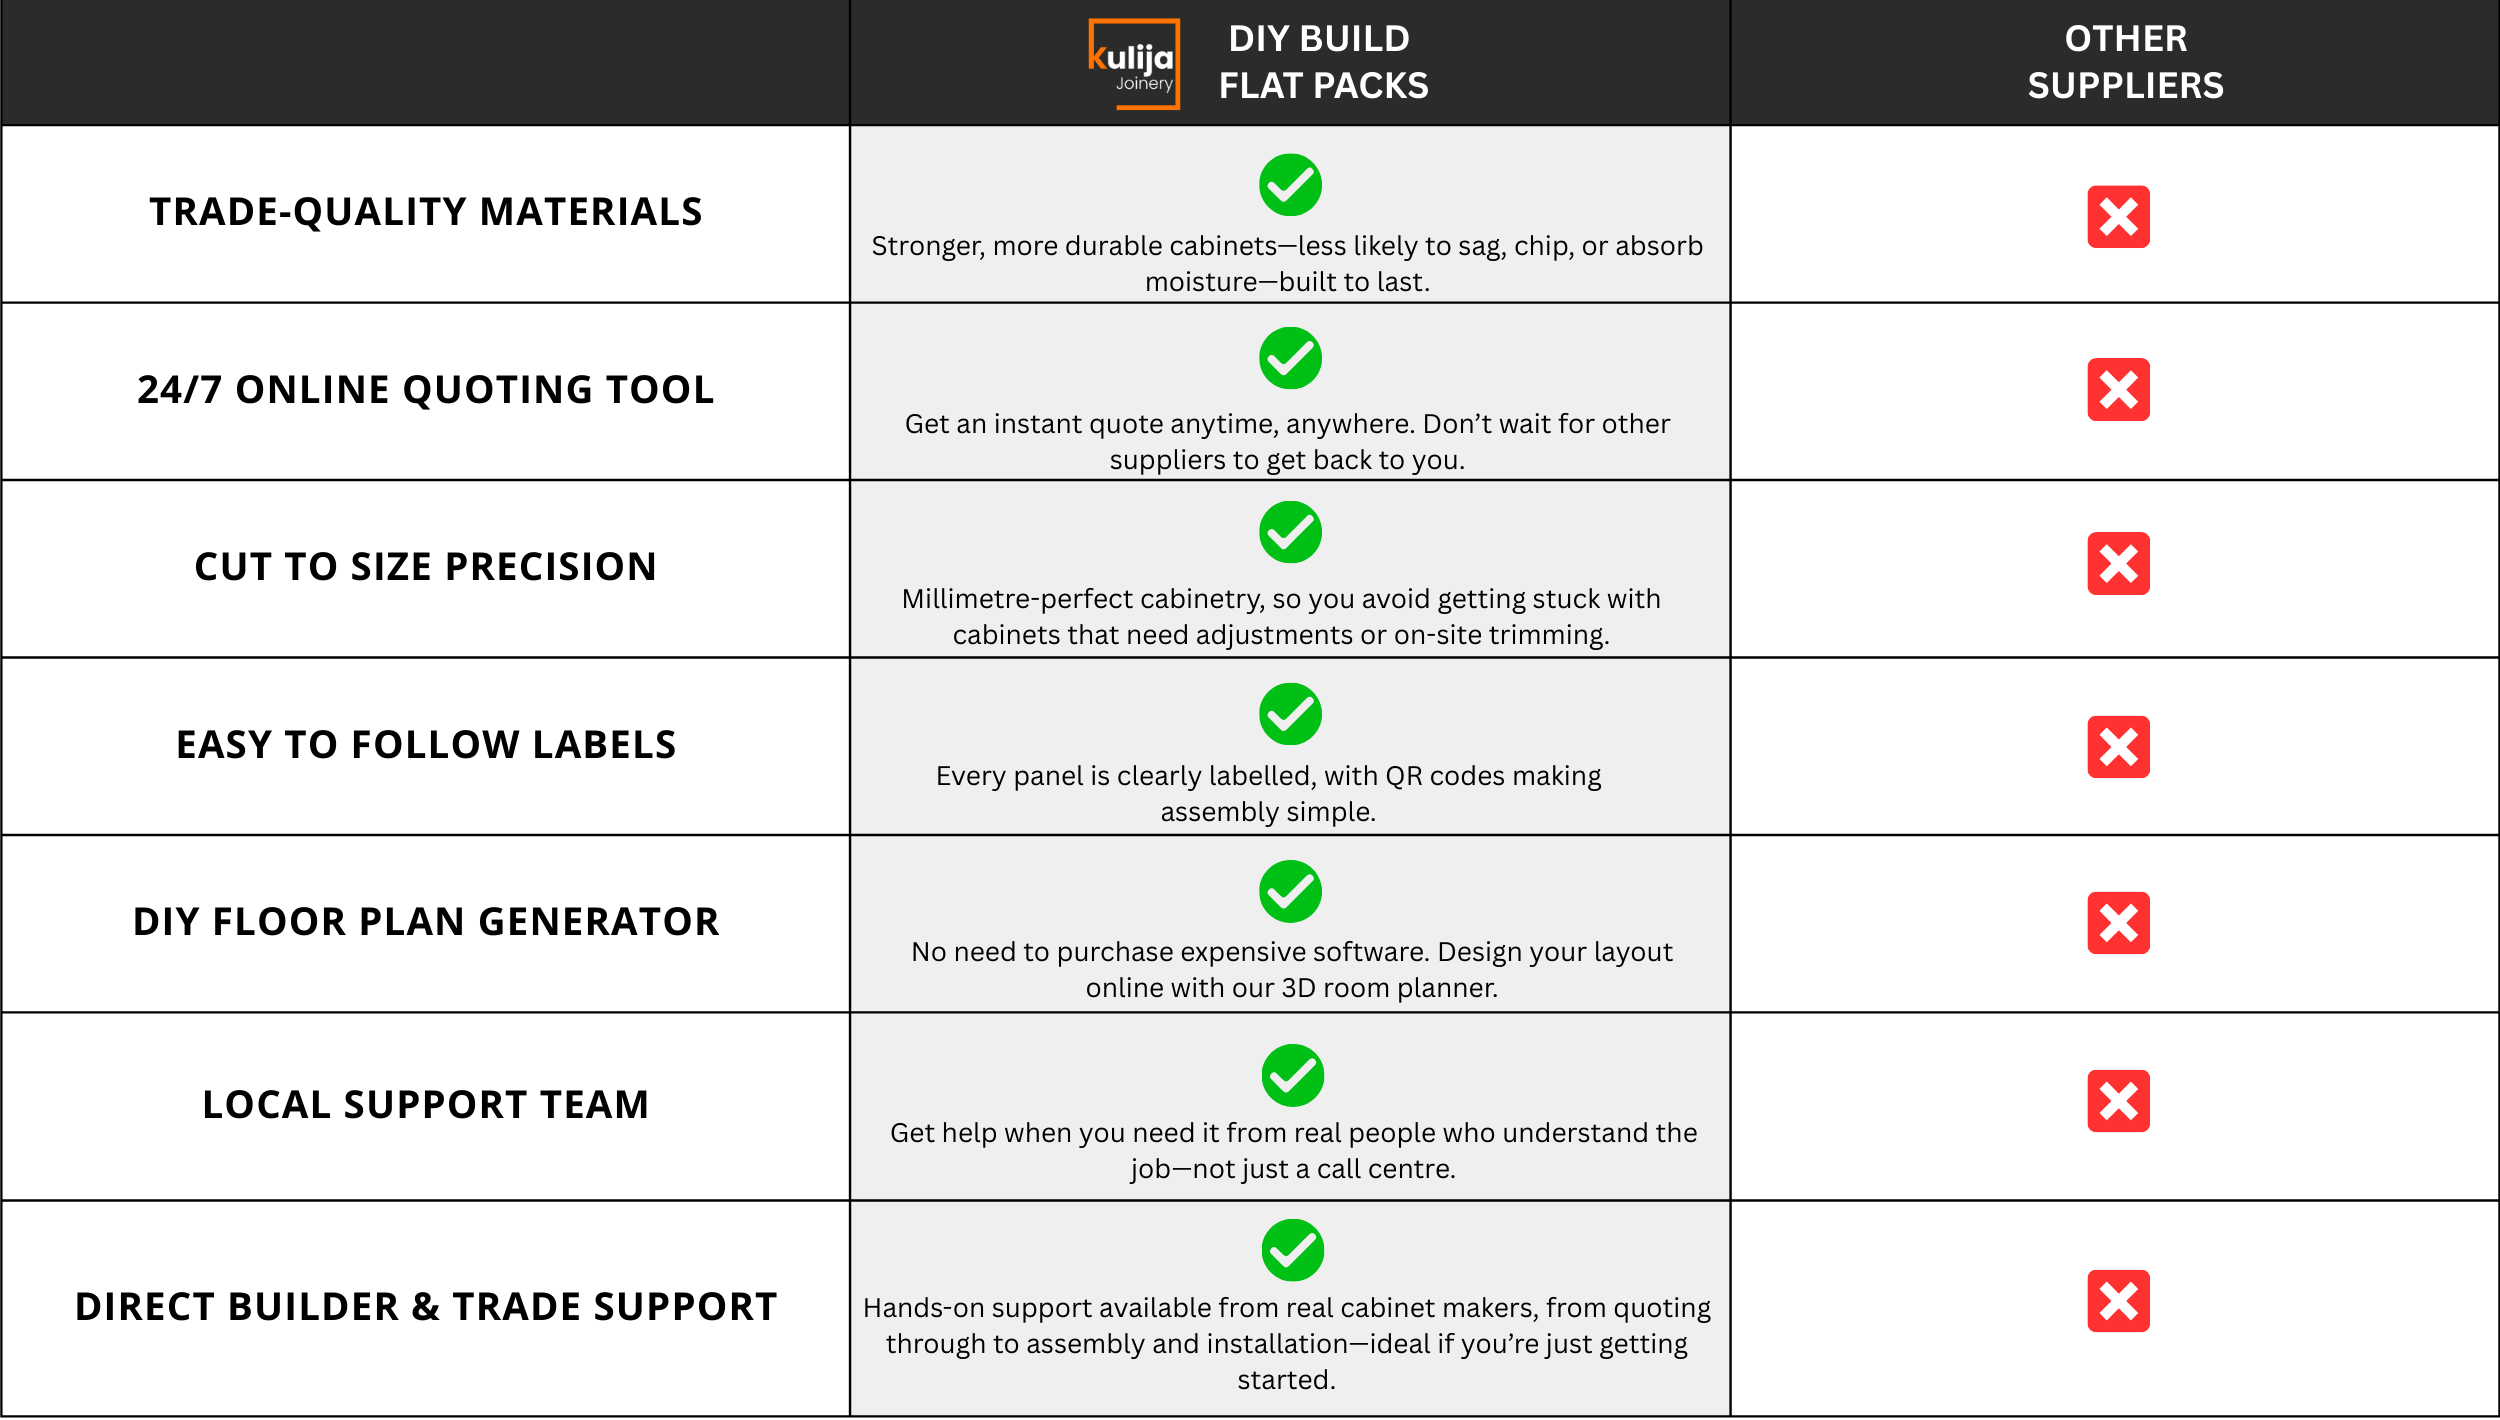This screenshot has width=2500, height=1420.
Task: Click the green check for Direct Builder & Trade Support
Action: [1292, 1250]
